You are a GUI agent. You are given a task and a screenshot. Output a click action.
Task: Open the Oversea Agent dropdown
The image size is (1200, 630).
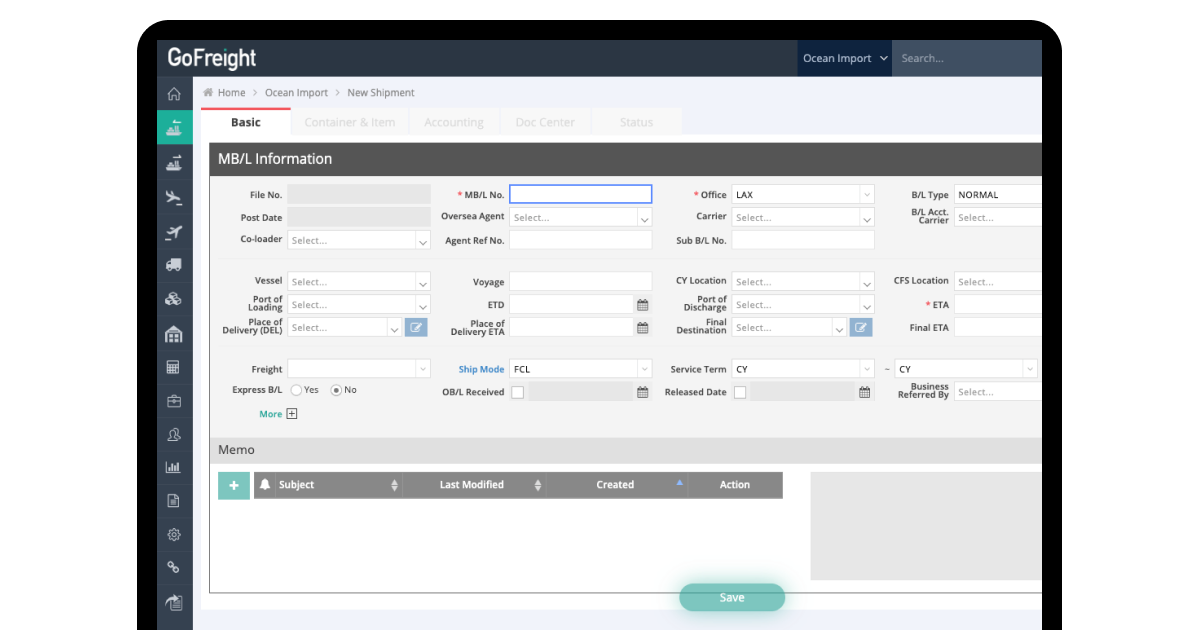pos(581,217)
